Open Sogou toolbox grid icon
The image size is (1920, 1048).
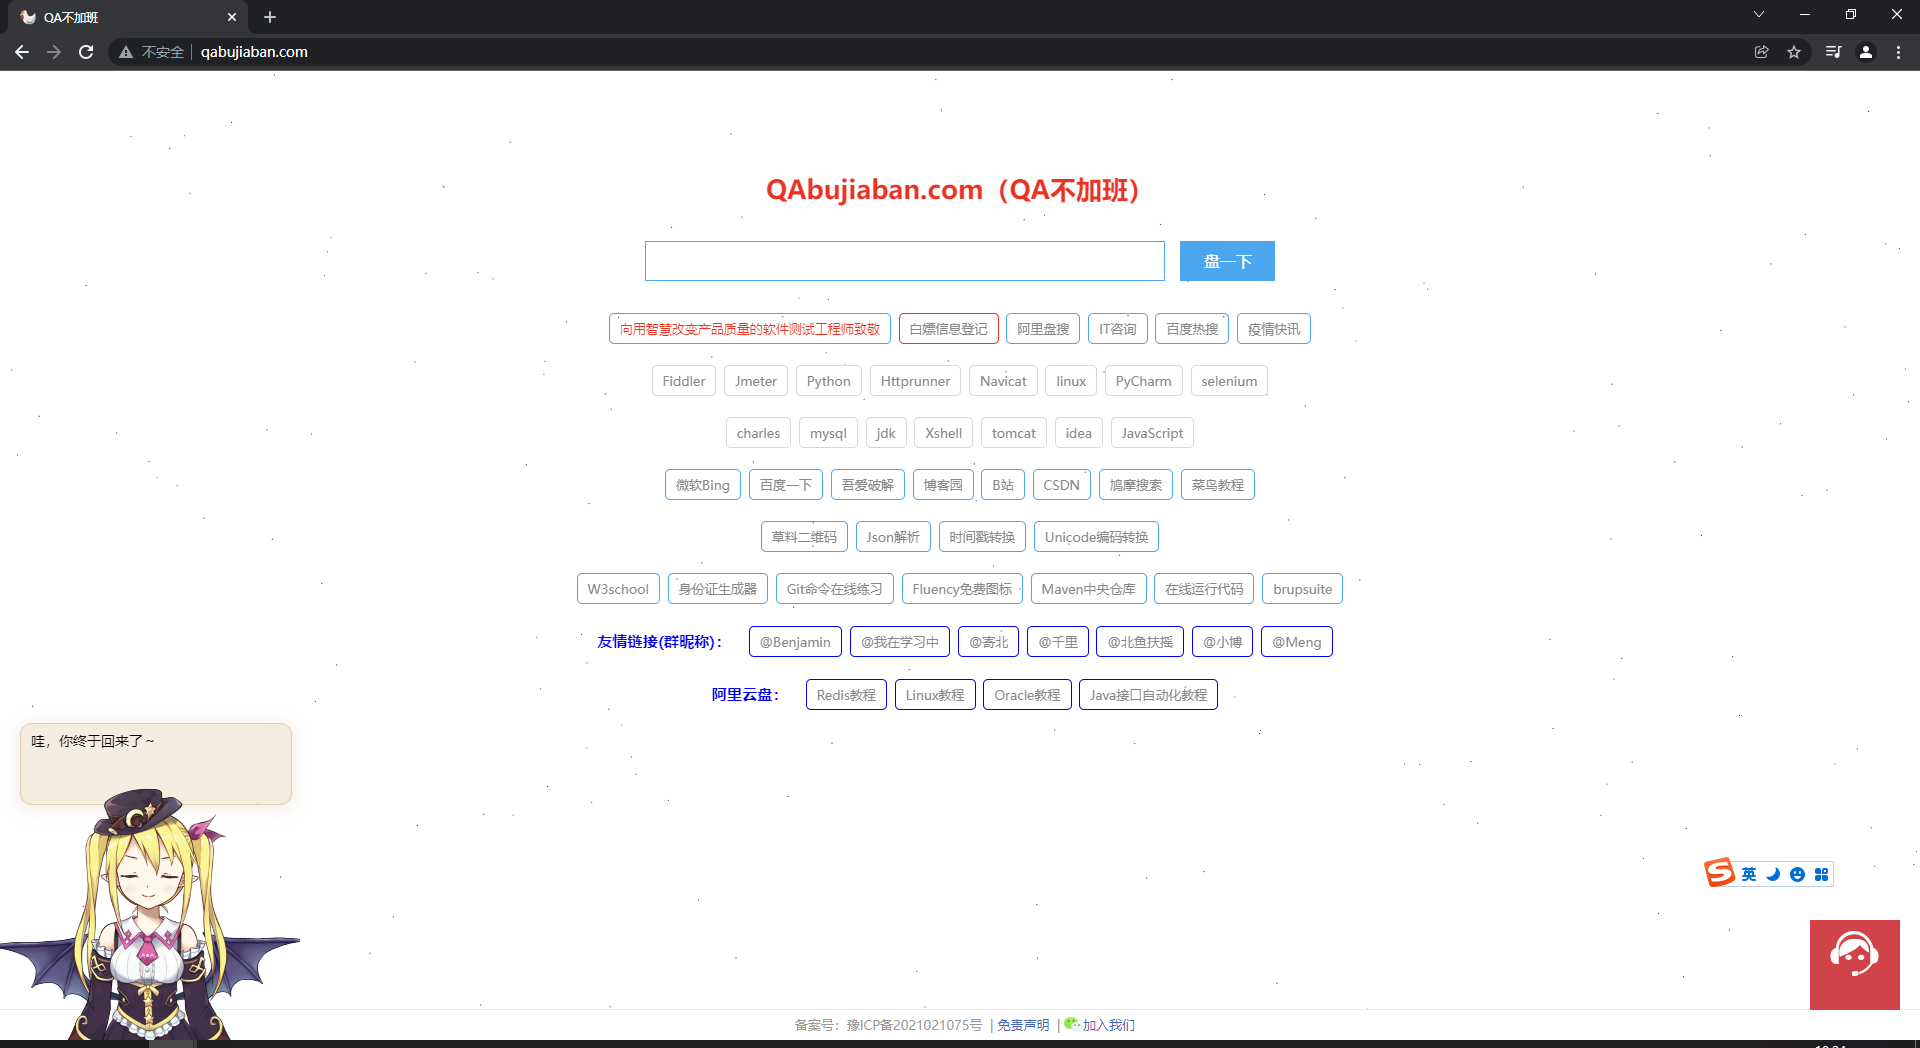1821,874
